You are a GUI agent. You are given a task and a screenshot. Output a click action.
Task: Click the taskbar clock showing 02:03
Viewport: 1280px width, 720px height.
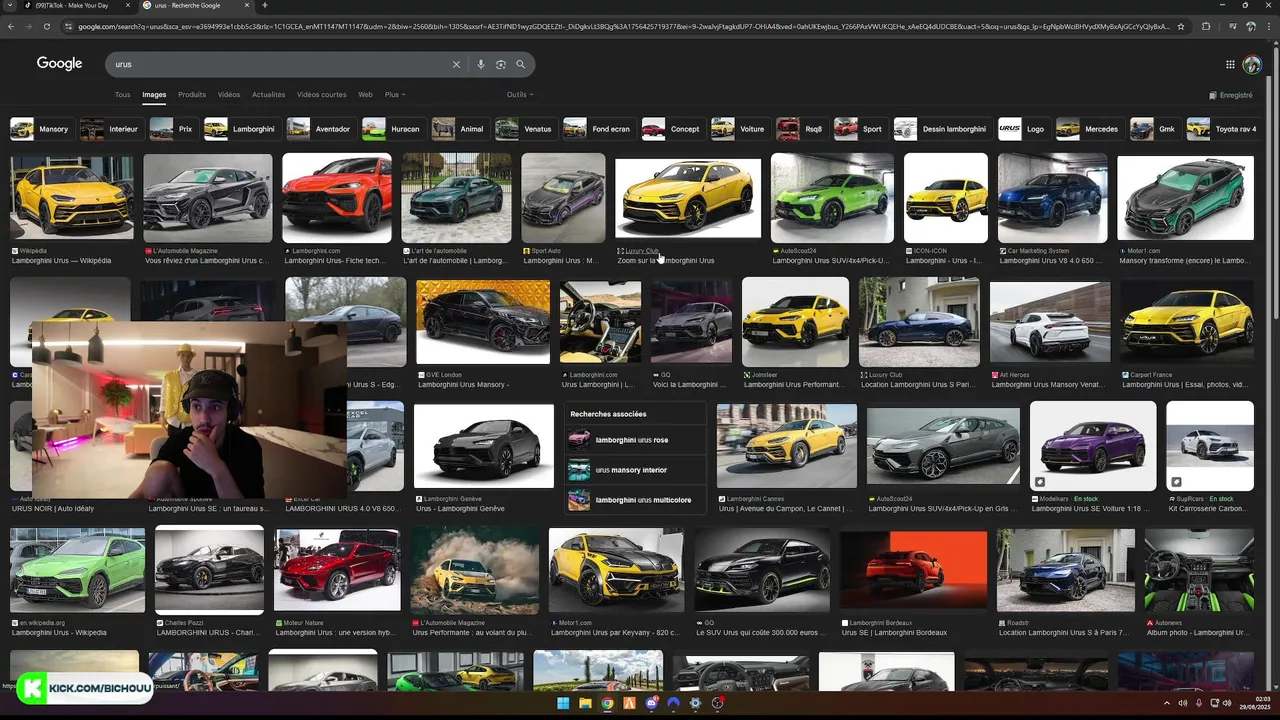(x=1262, y=700)
